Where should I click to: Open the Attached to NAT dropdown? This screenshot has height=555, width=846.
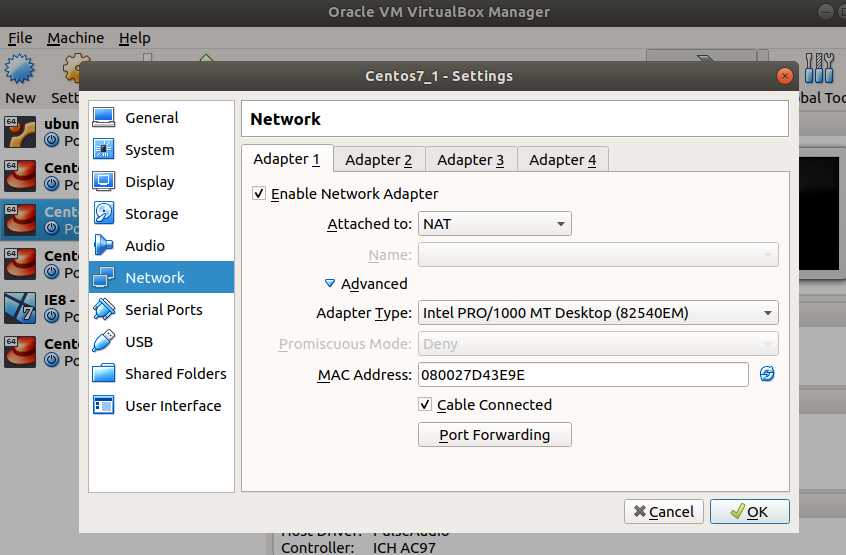point(495,224)
